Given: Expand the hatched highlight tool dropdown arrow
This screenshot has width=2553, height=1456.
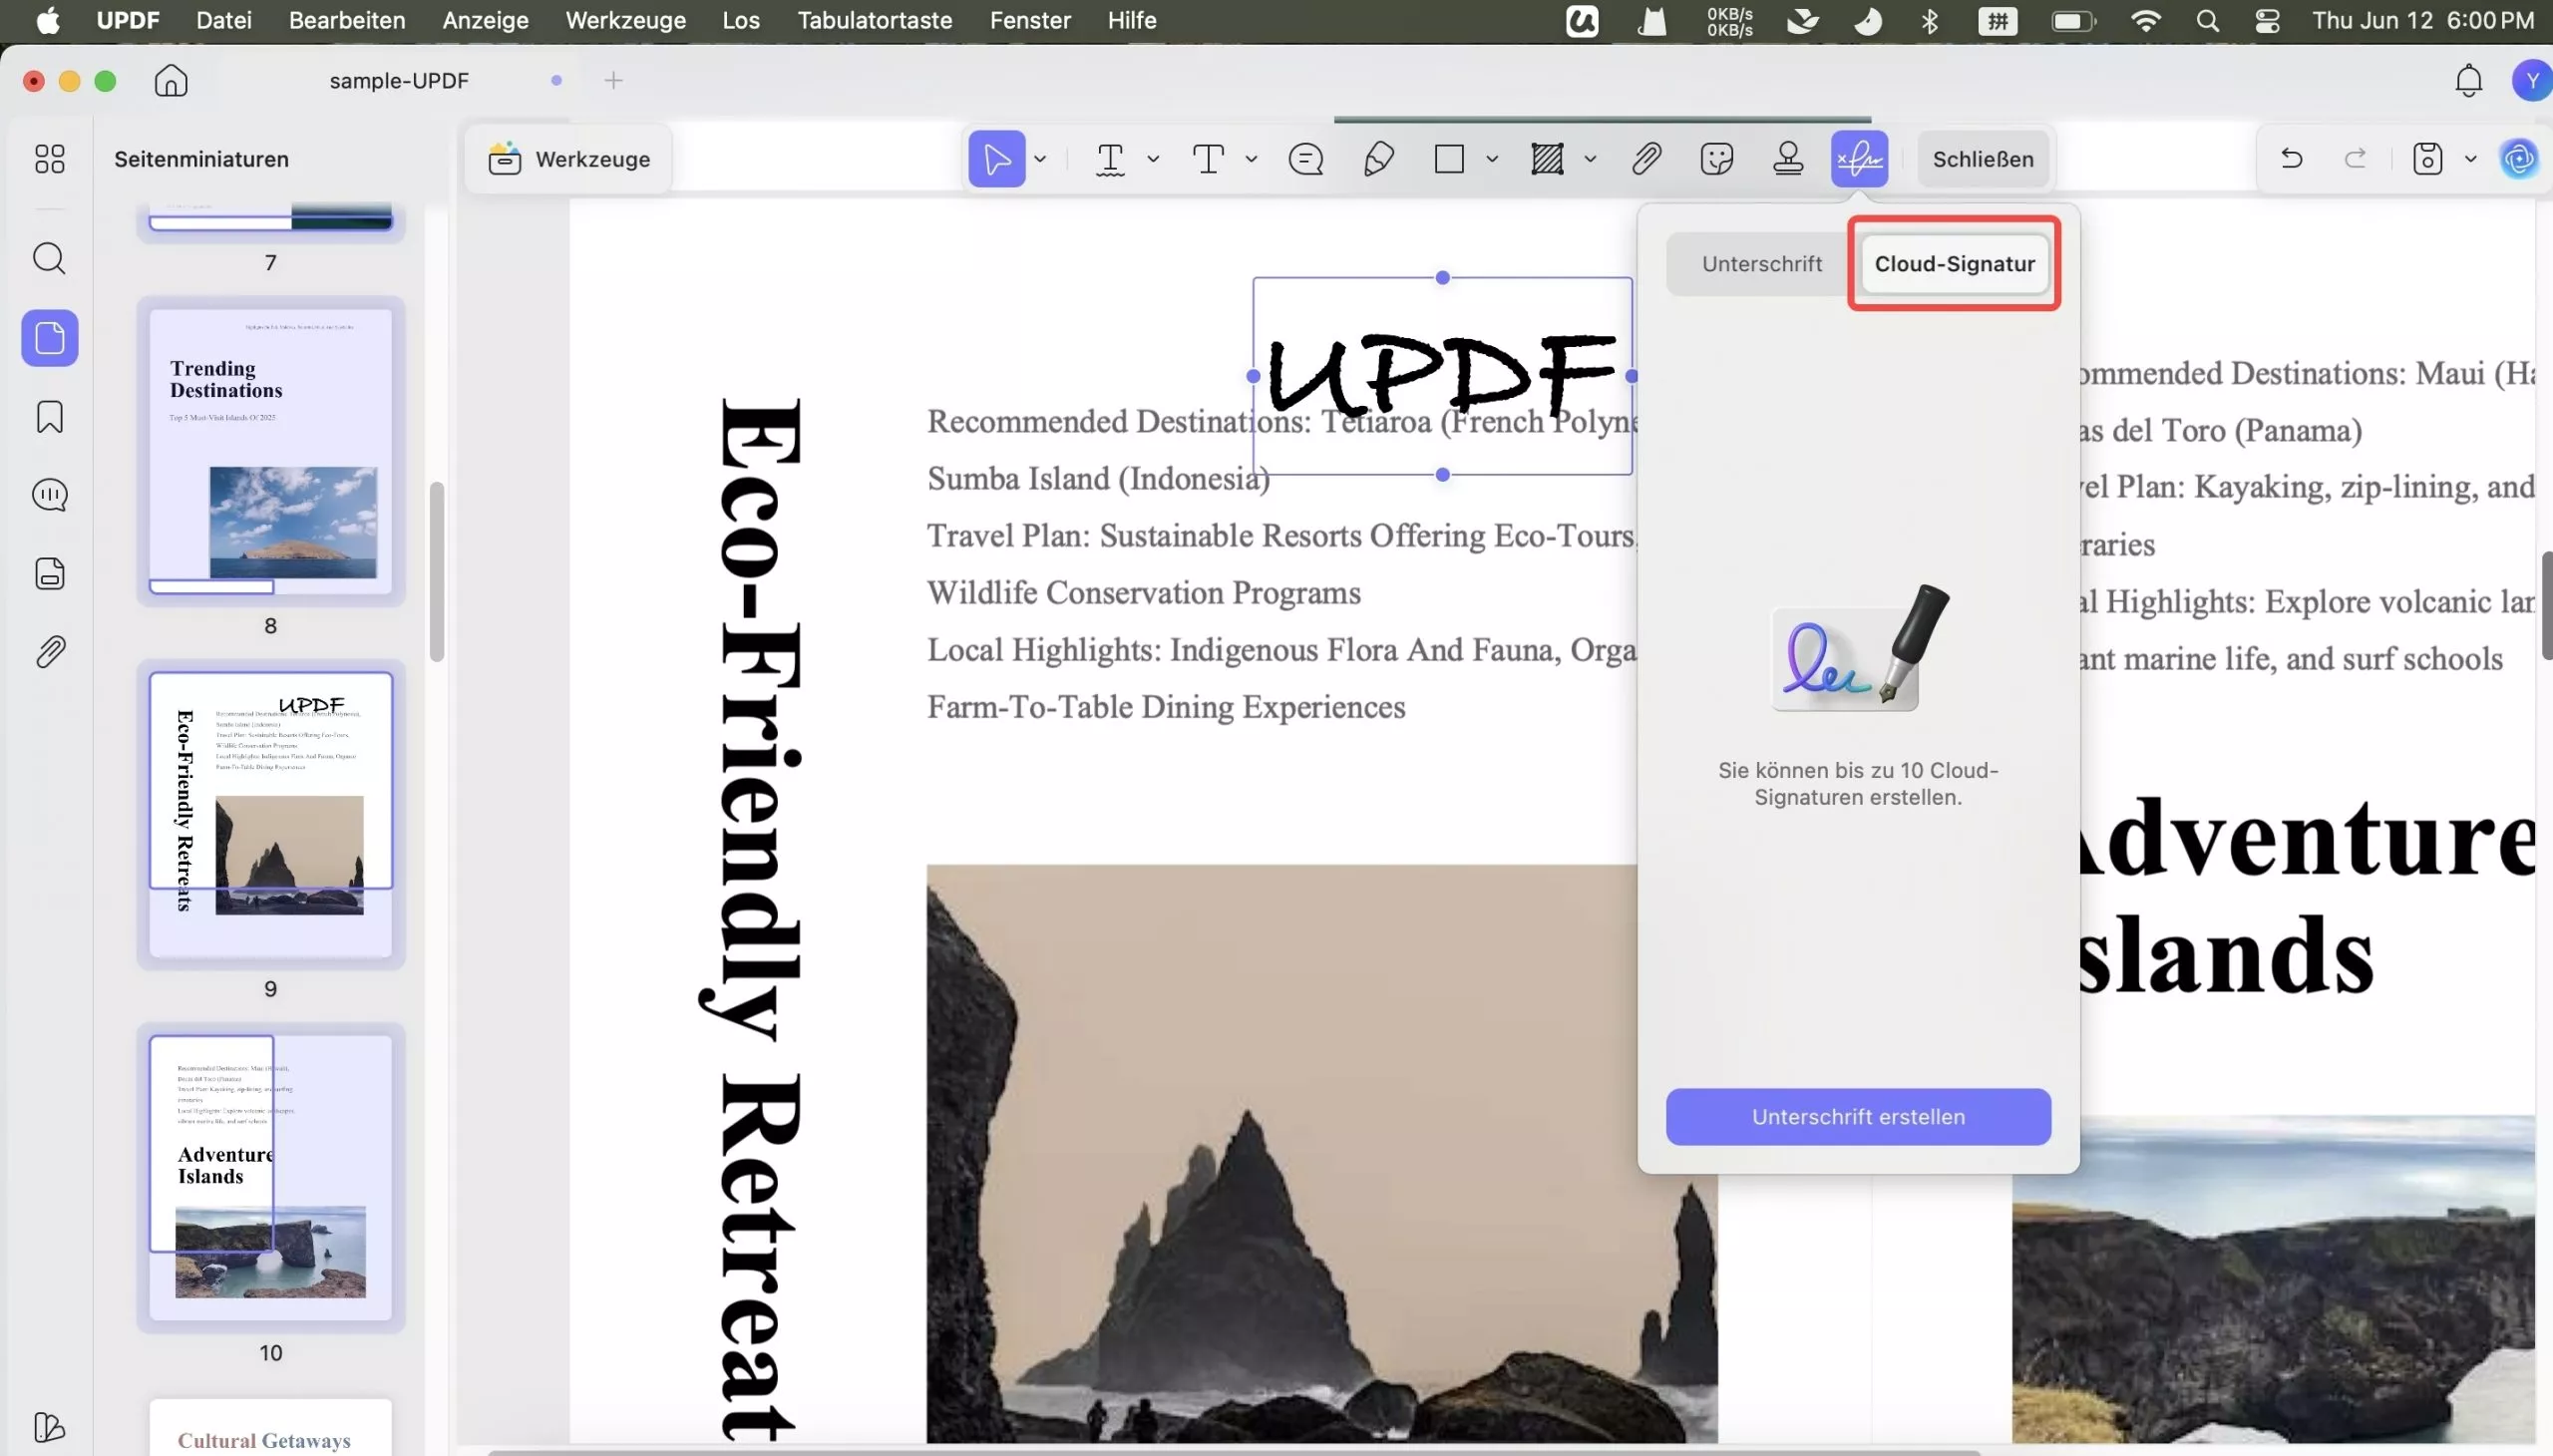Looking at the screenshot, I should coord(1590,159).
